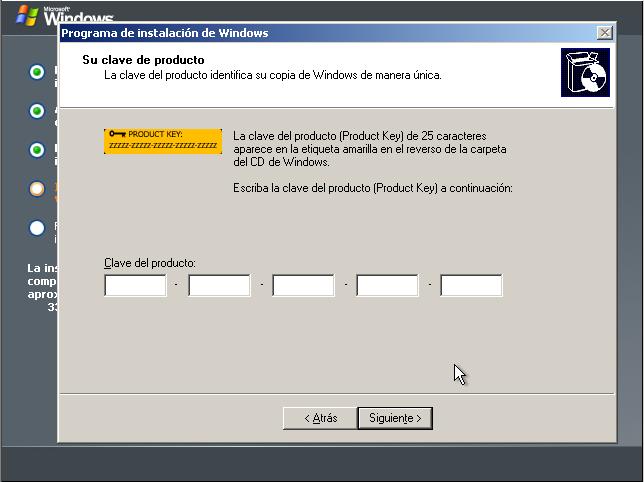Click the 'Su clave de producto' heading
The width and height of the screenshot is (644, 482).
[143, 60]
